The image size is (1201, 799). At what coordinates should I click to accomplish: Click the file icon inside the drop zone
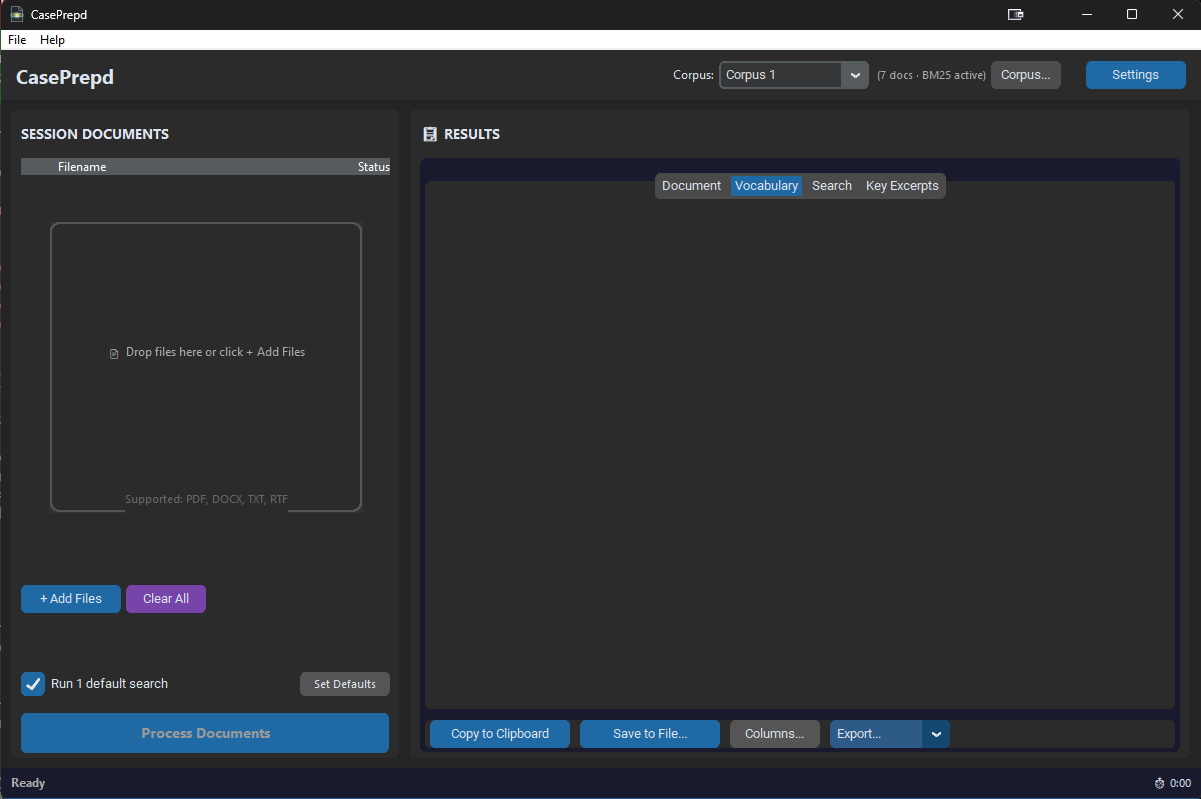pyautogui.click(x=114, y=352)
